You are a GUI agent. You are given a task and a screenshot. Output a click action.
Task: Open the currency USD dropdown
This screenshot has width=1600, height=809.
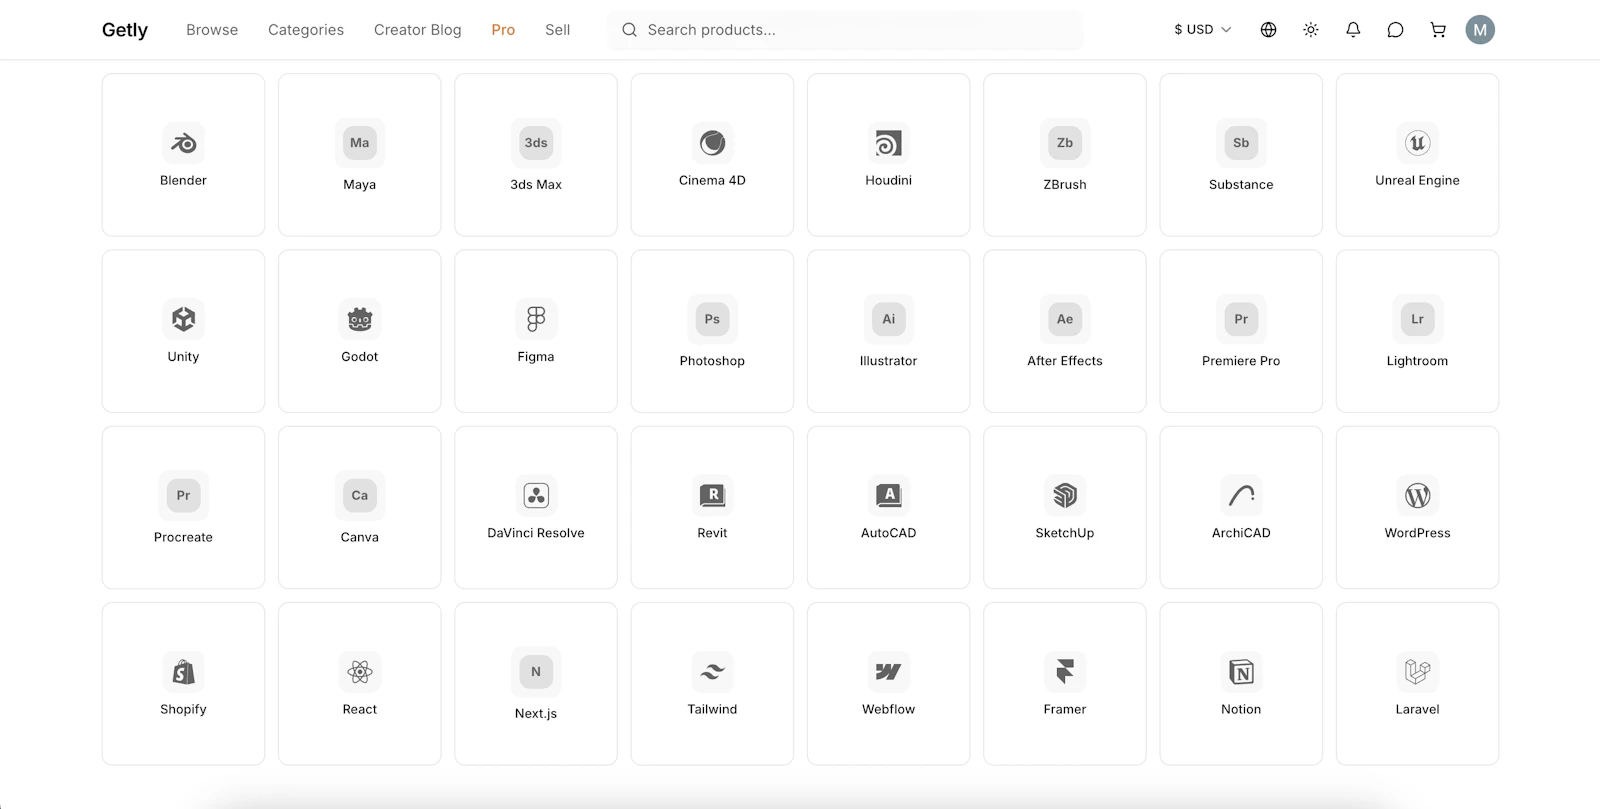[1203, 30]
